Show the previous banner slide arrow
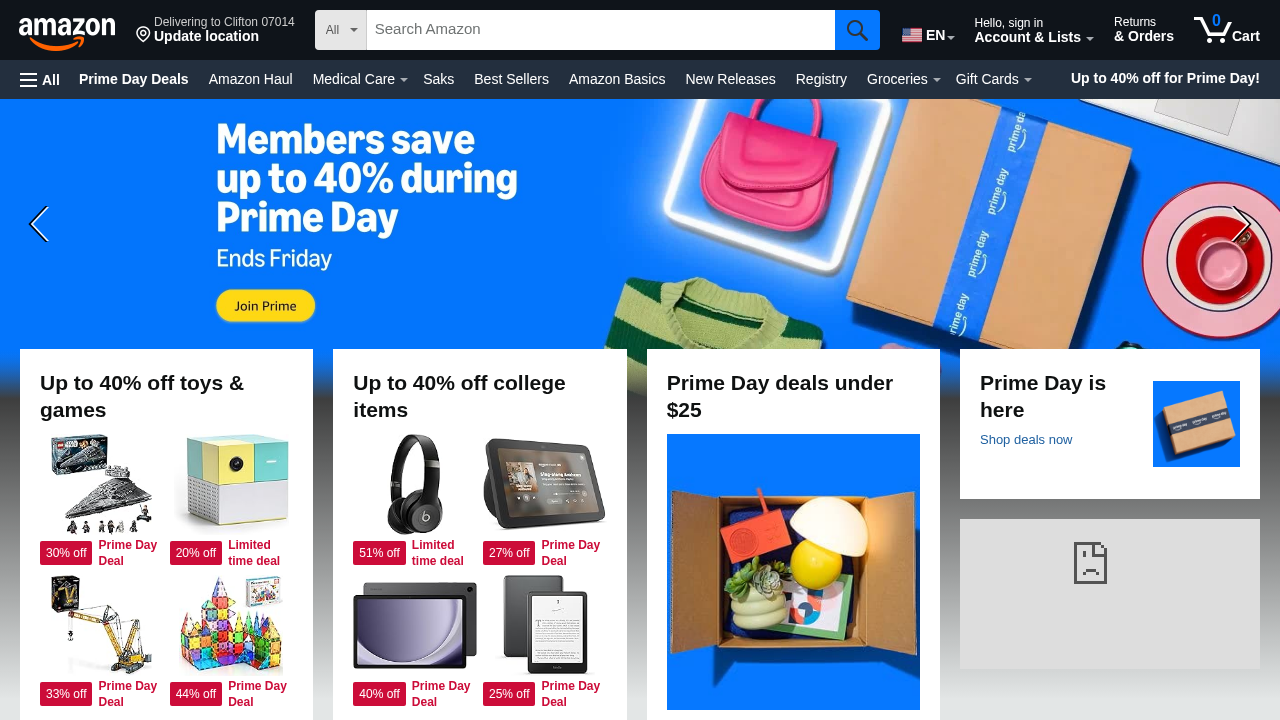The width and height of the screenshot is (1280, 720). [39, 224]
